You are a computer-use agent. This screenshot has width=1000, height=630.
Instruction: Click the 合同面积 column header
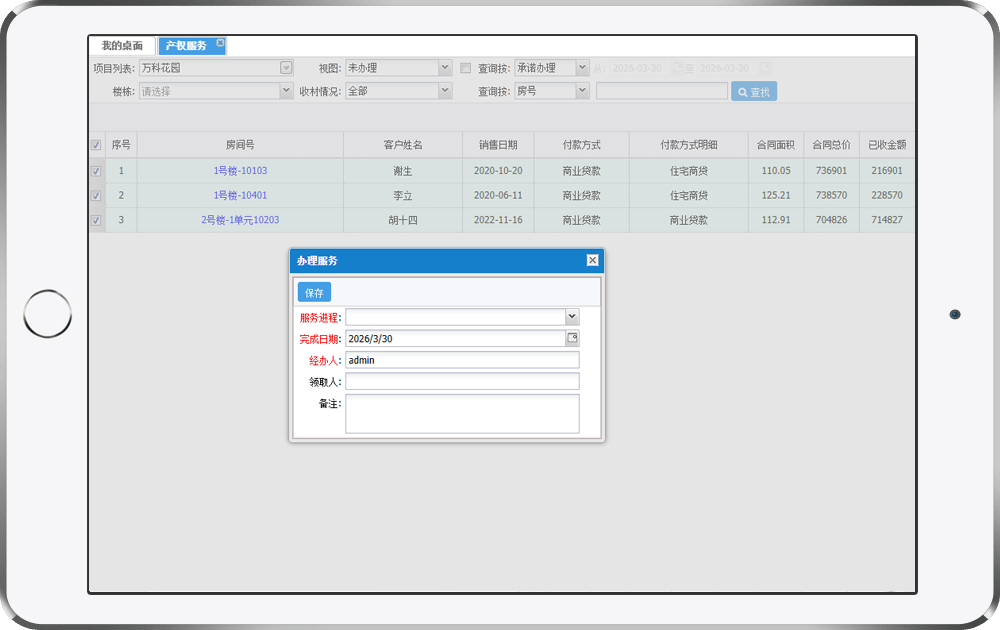[x=776, y=145]
